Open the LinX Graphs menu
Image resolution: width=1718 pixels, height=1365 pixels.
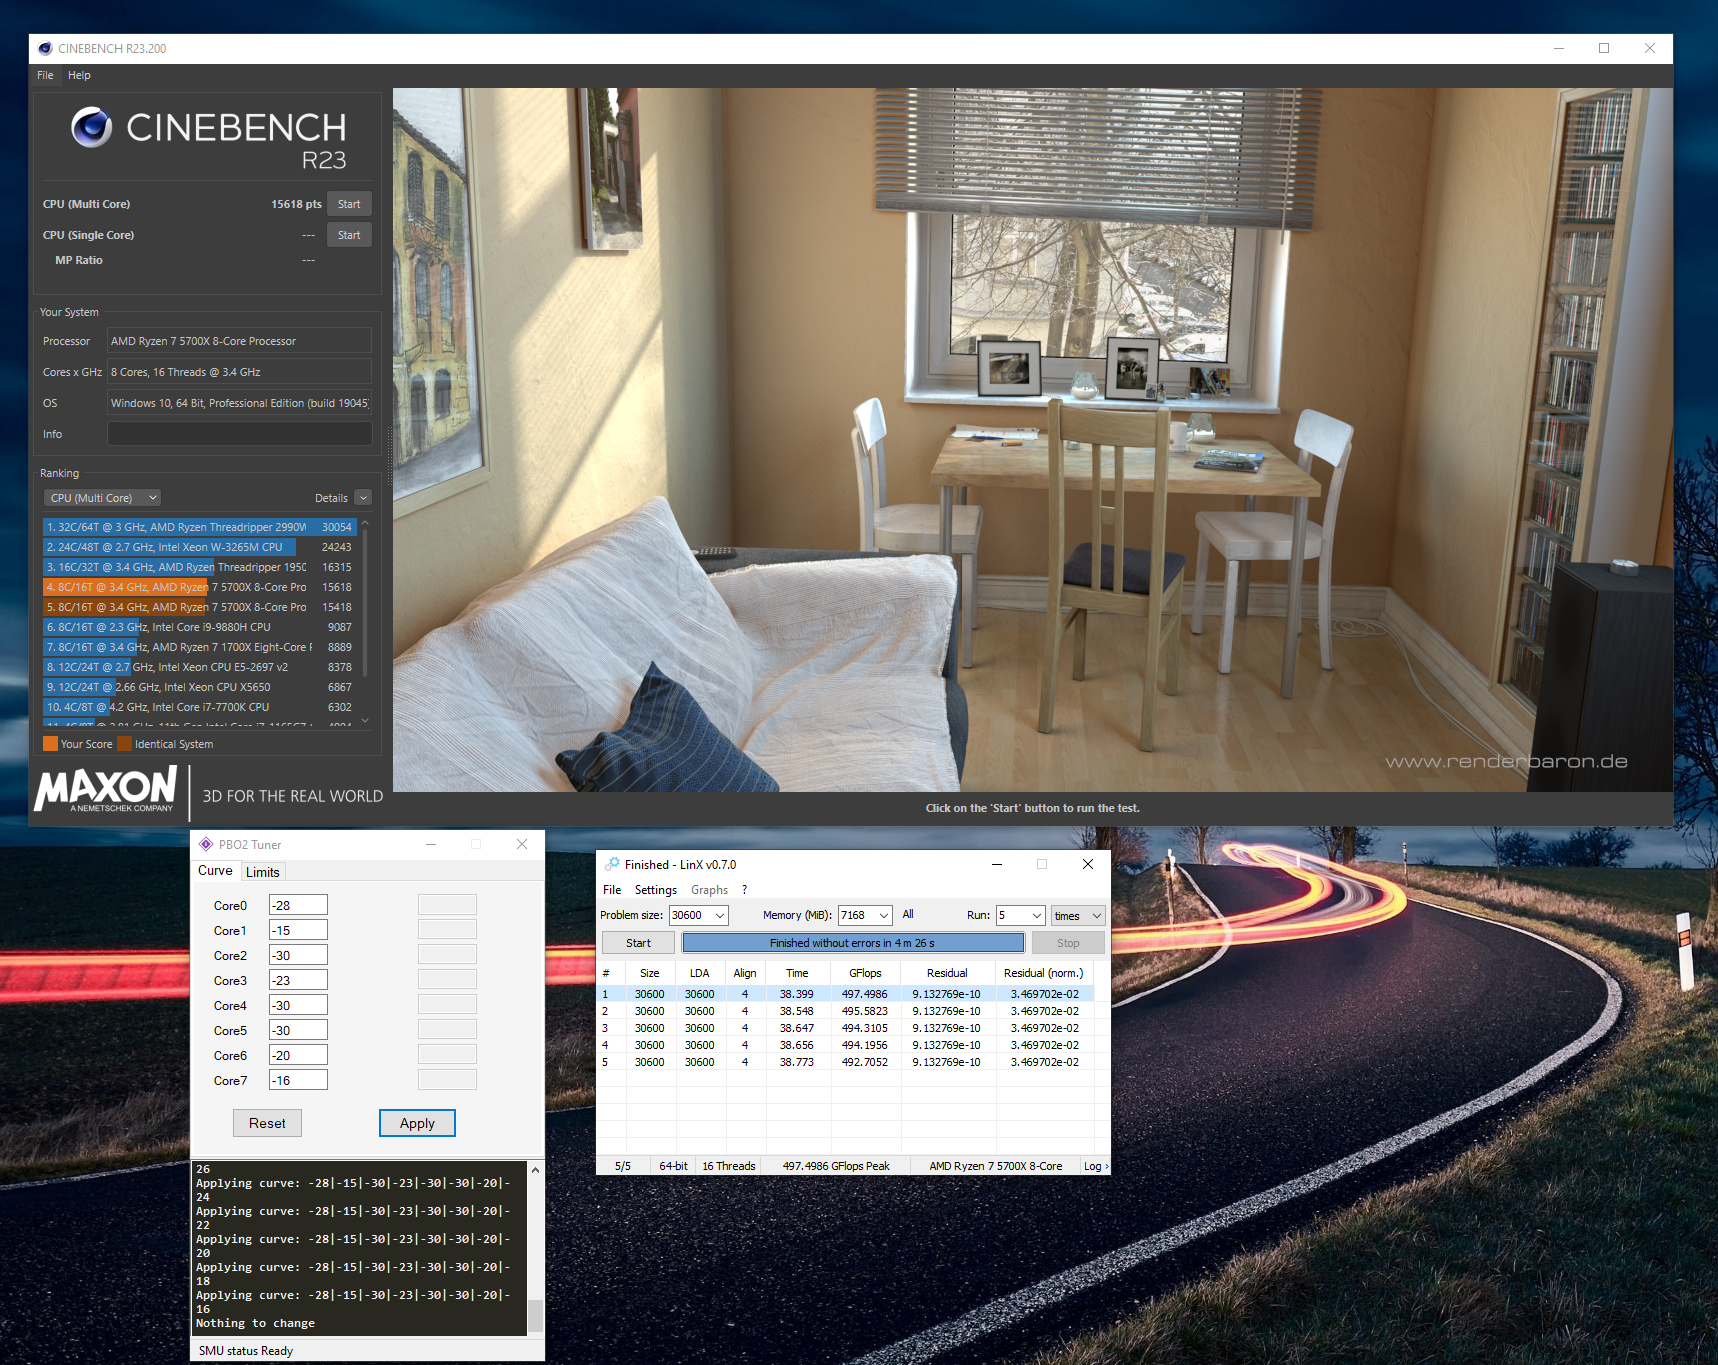(x=709, y=890)
